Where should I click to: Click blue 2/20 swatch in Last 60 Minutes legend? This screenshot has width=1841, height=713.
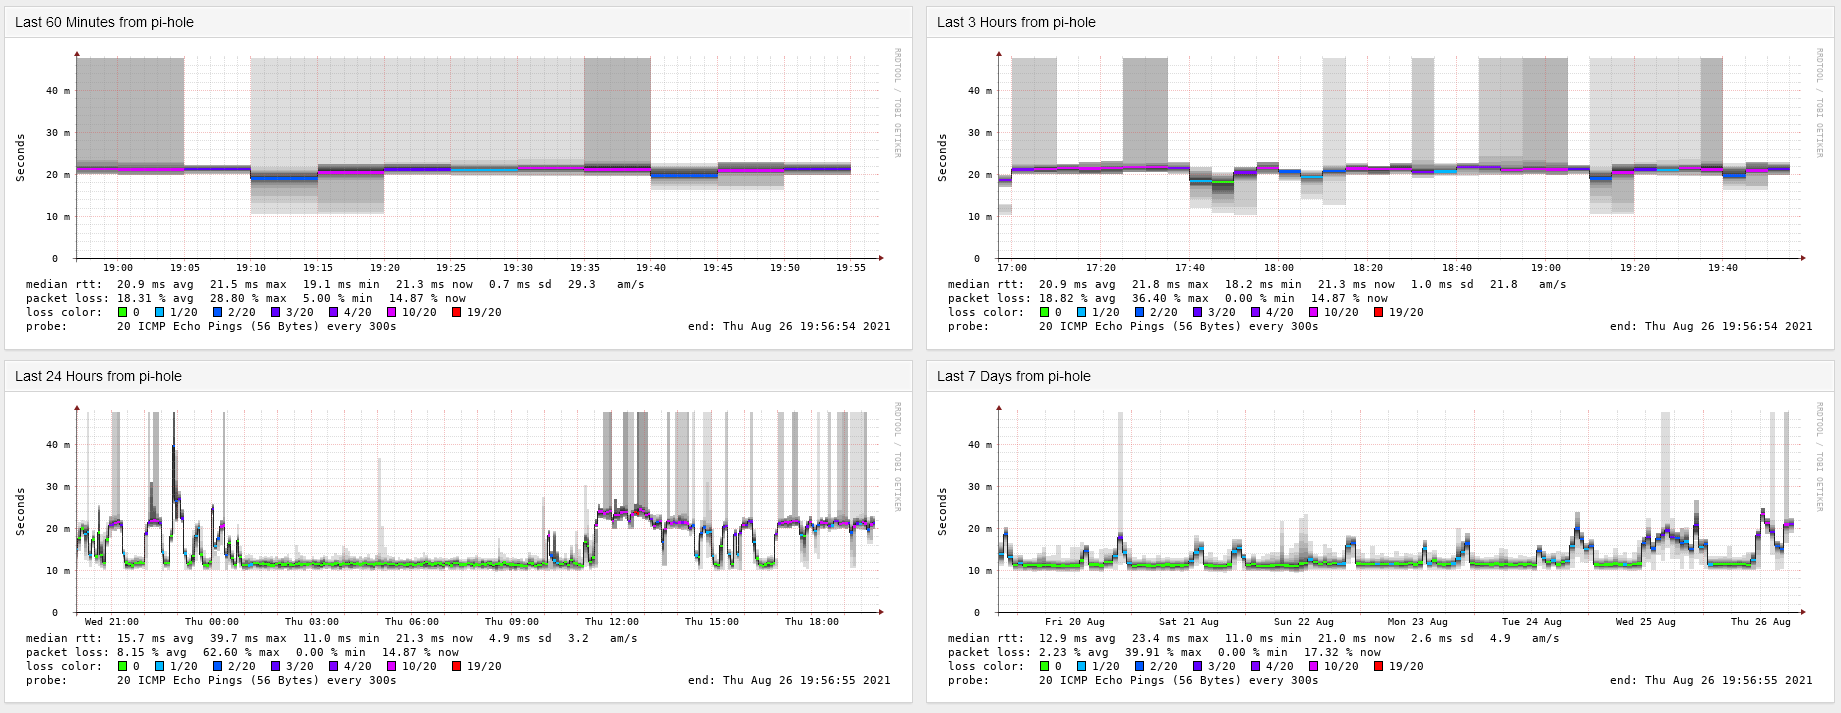(217, 313)
